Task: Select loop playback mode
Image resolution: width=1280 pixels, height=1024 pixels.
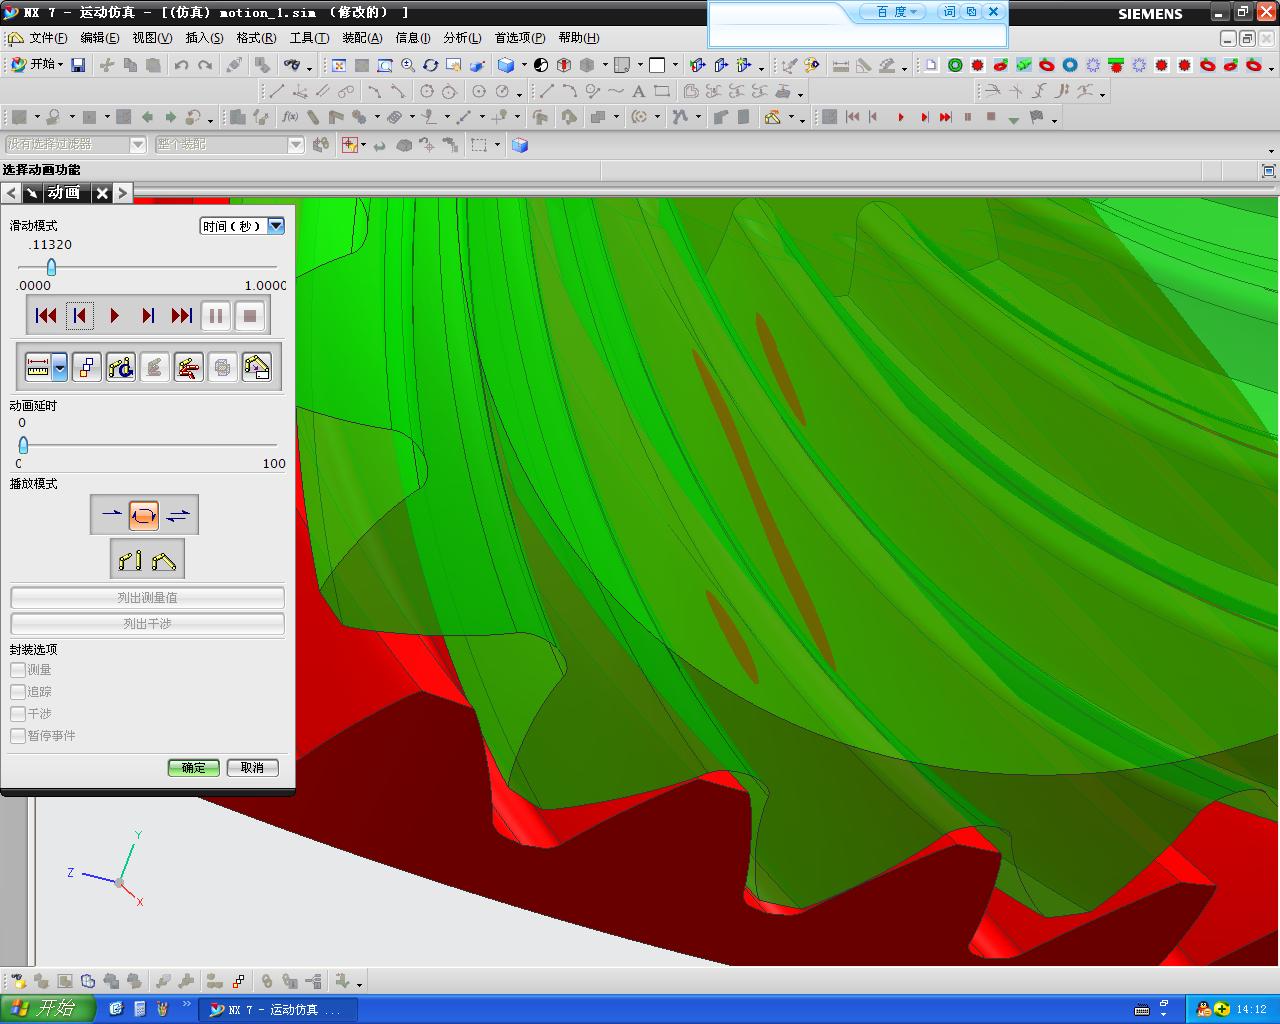Action: (144, 515)
